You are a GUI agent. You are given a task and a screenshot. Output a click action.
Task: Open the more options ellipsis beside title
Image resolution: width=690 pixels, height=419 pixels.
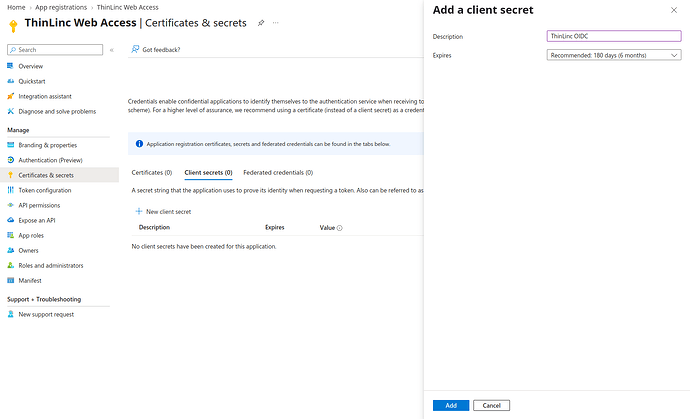pyautogui.click(x=275, y=23)
